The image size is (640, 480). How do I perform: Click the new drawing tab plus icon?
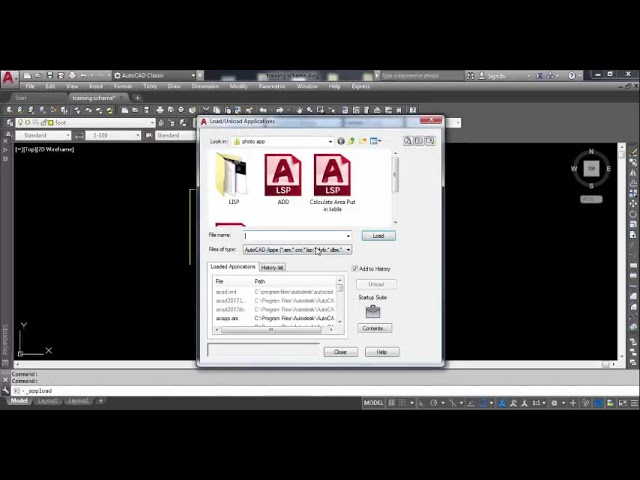tap(138, 98)
